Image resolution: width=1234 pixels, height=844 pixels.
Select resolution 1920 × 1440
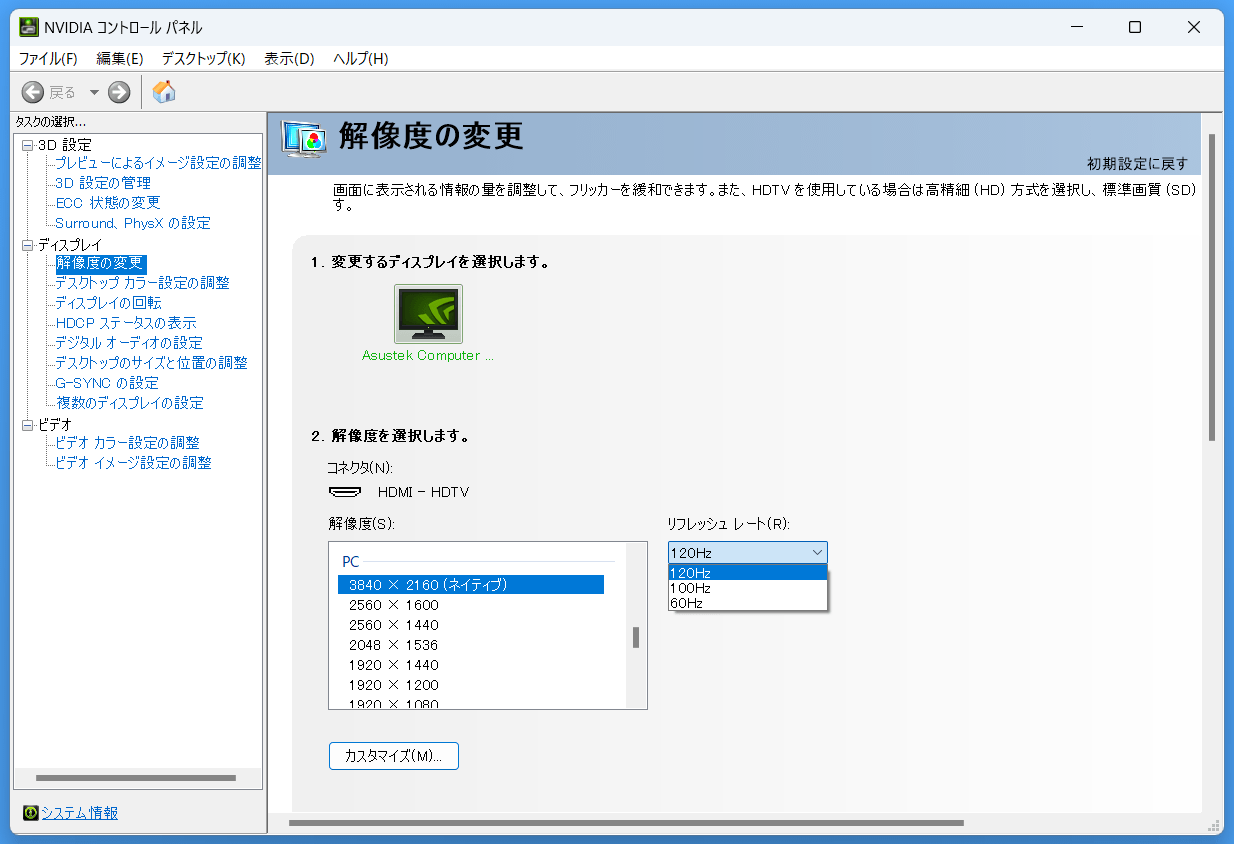471,665
